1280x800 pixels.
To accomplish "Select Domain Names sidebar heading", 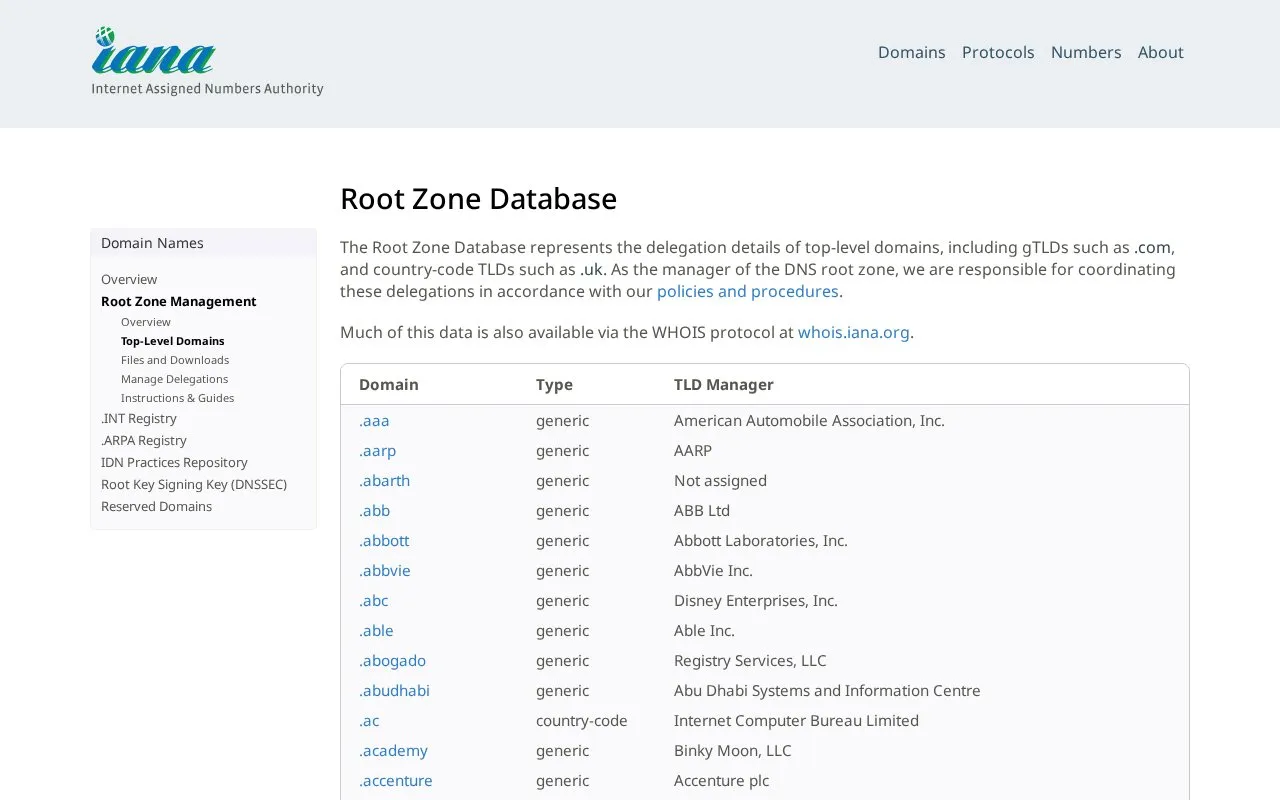I will pos(152,243).
